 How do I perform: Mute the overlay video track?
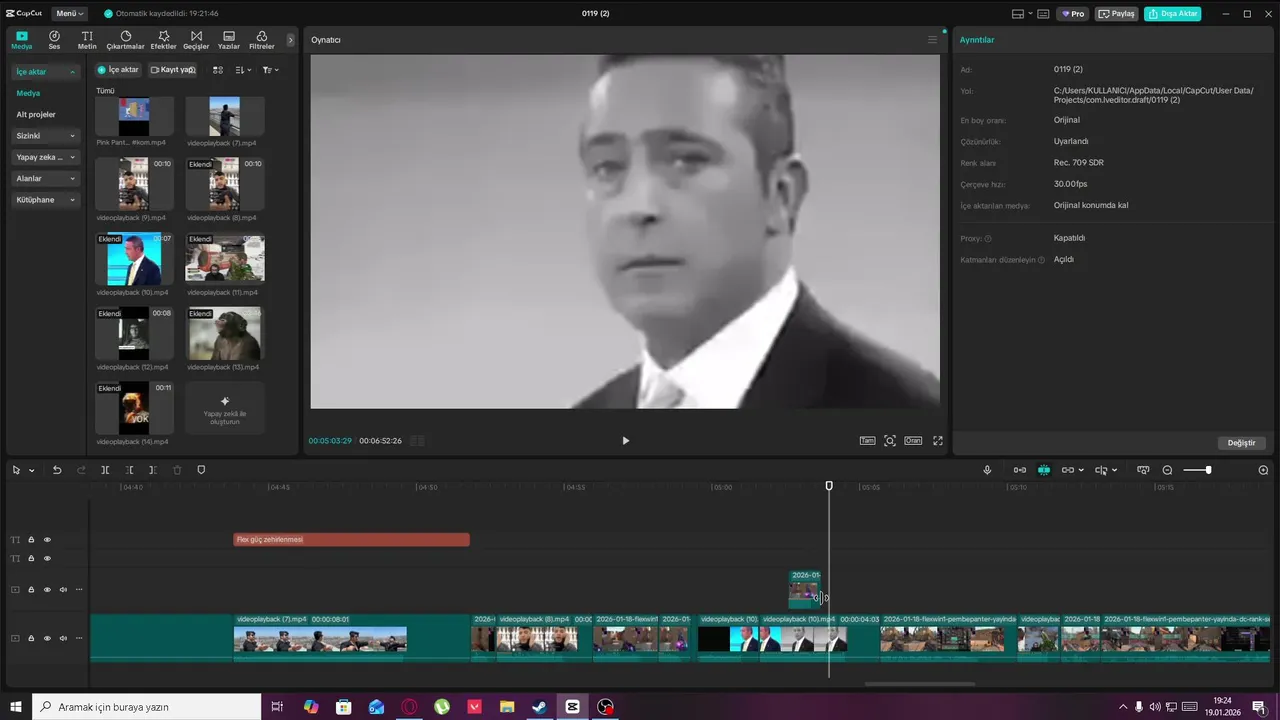63,590
